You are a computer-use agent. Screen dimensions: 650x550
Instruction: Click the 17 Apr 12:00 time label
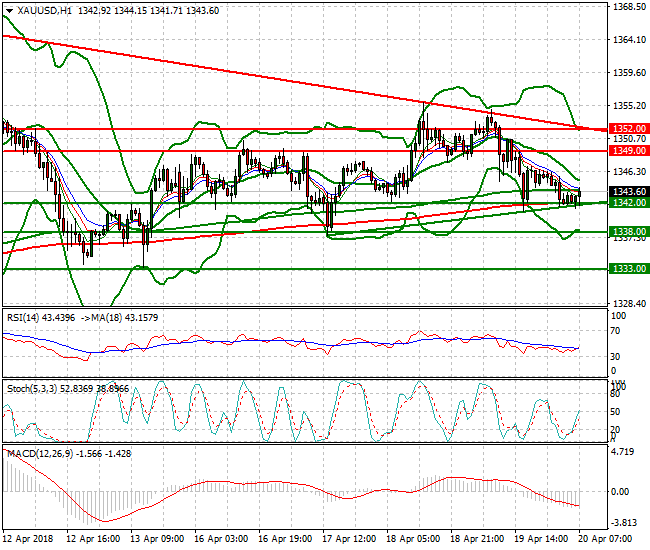click(x=349, y=539)
